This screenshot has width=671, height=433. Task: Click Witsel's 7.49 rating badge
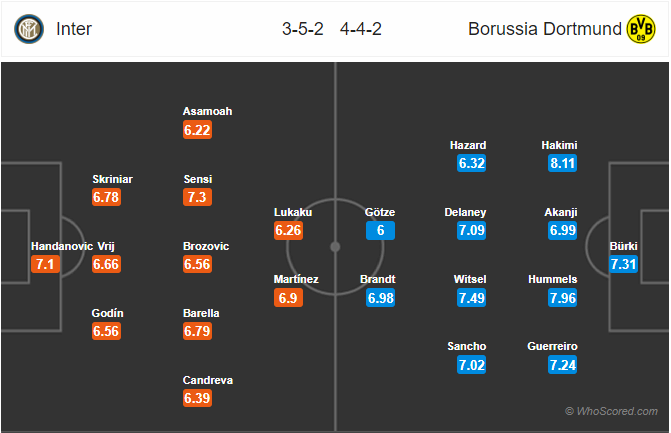(x=471, y=298)
